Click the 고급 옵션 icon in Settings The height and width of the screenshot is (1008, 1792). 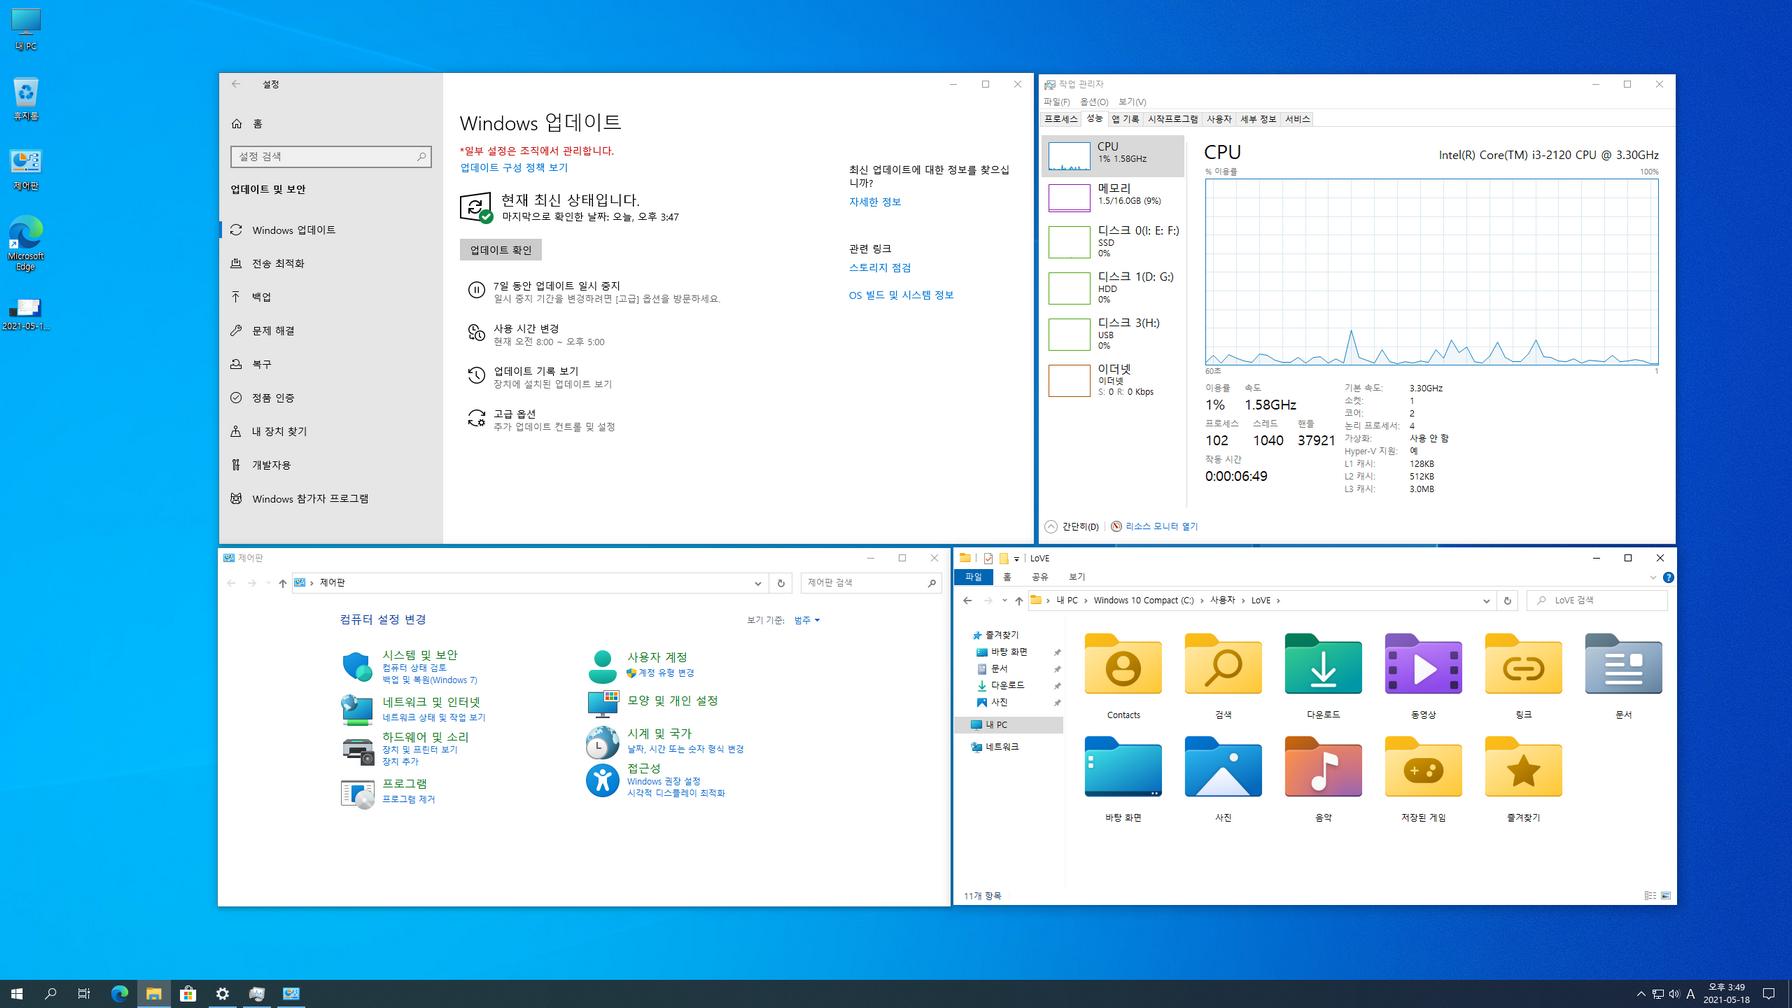pos(476,418)
